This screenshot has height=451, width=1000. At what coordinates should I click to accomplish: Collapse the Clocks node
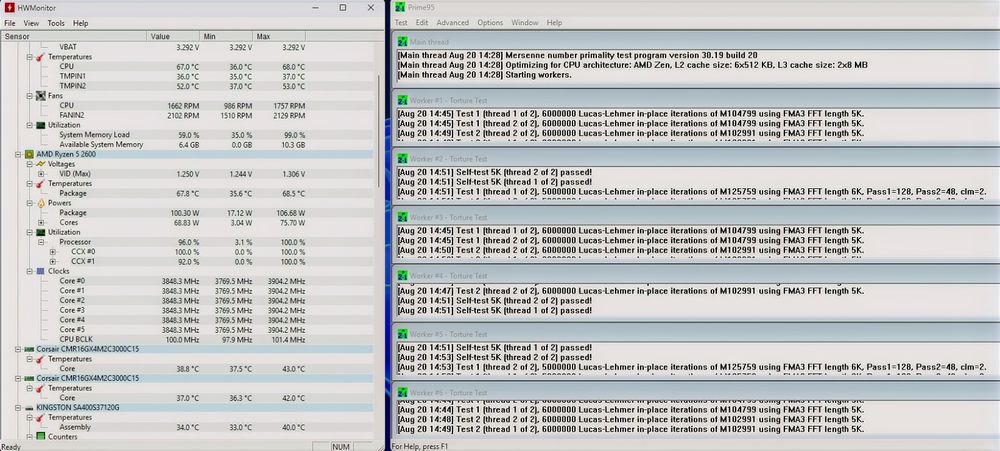point(30,271)
